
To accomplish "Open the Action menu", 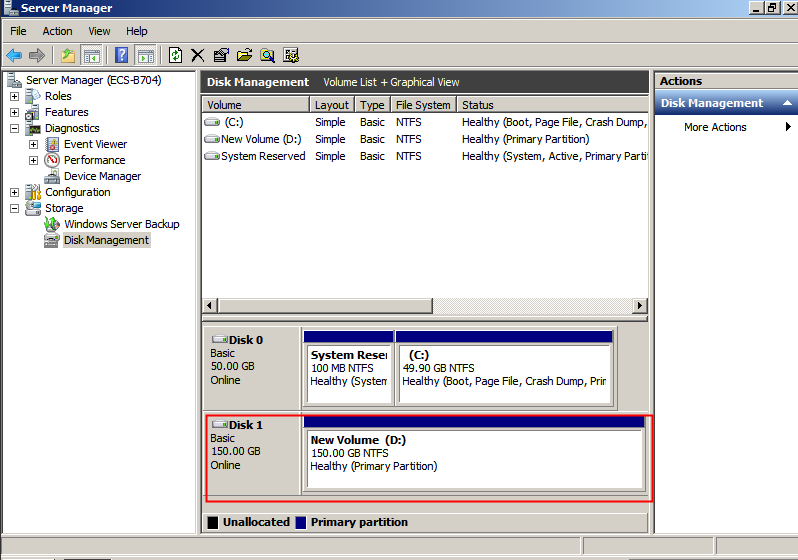I will tap(58, 31).
